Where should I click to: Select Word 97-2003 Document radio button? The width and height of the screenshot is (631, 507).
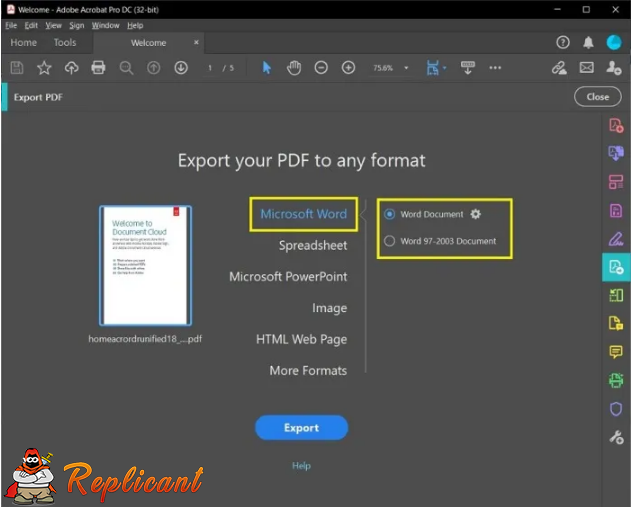click(x=389, y=241)
